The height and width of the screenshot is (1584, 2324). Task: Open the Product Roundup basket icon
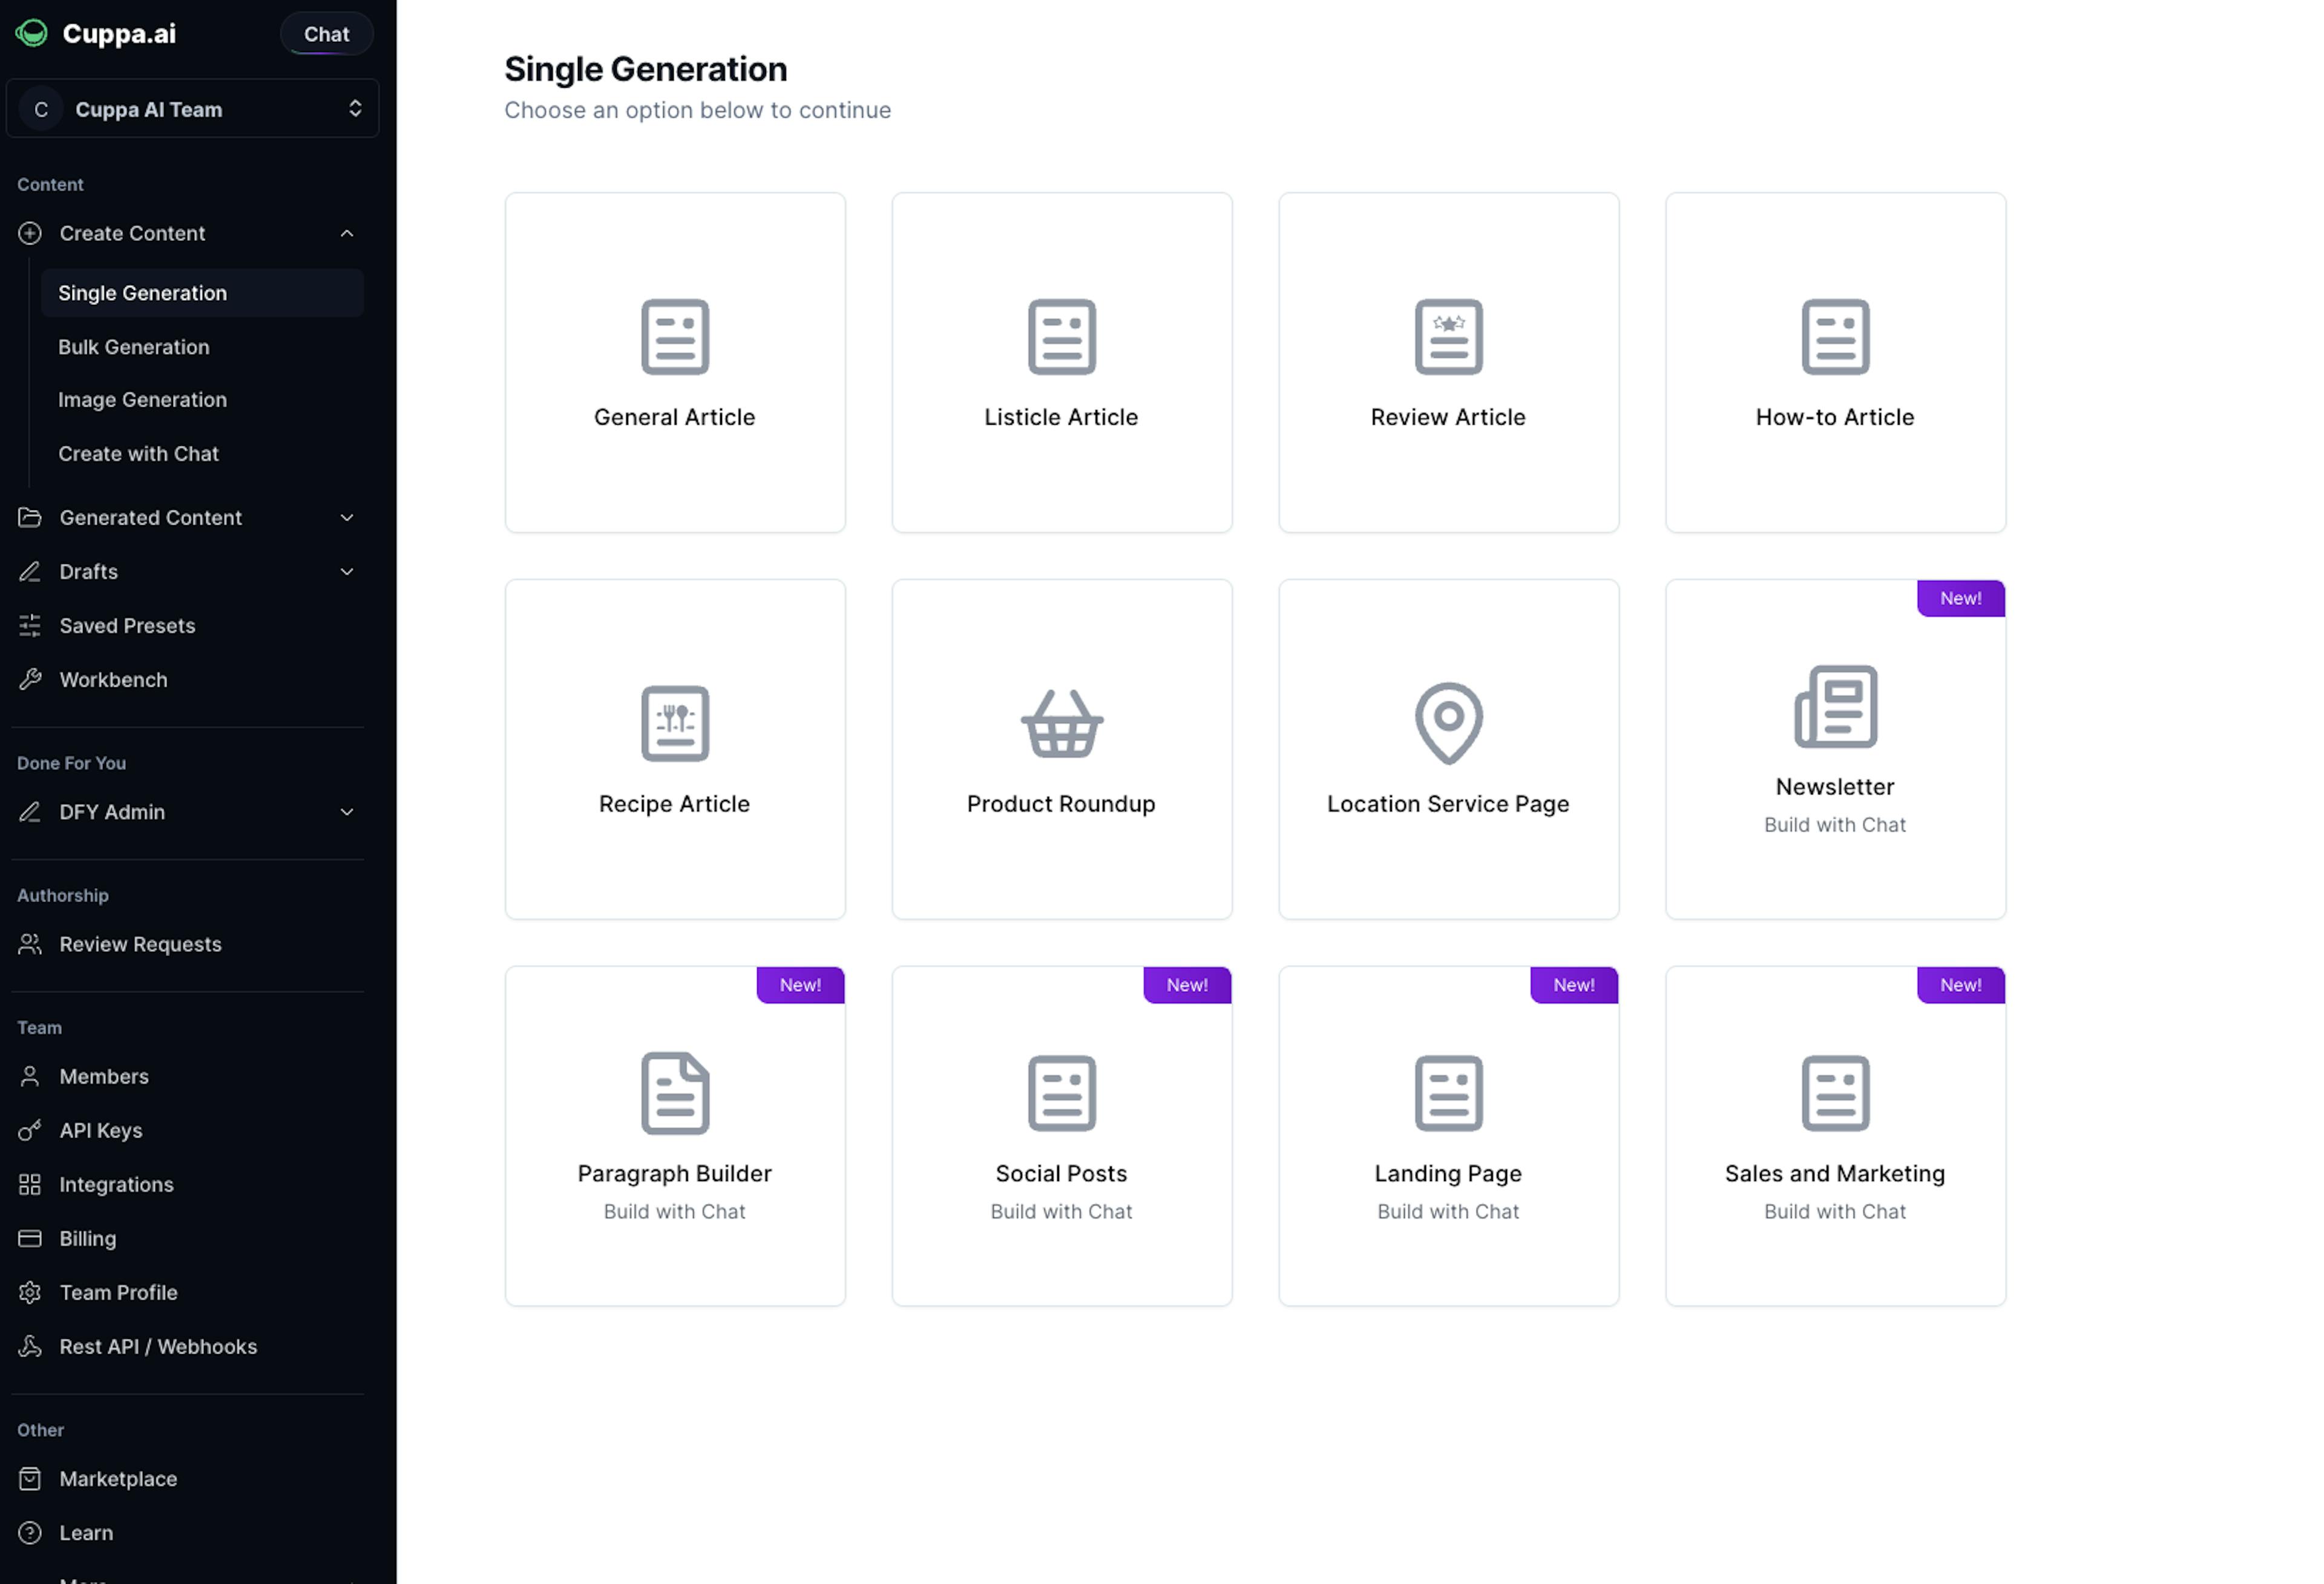pyautogui.click(x=1061, y=723)
